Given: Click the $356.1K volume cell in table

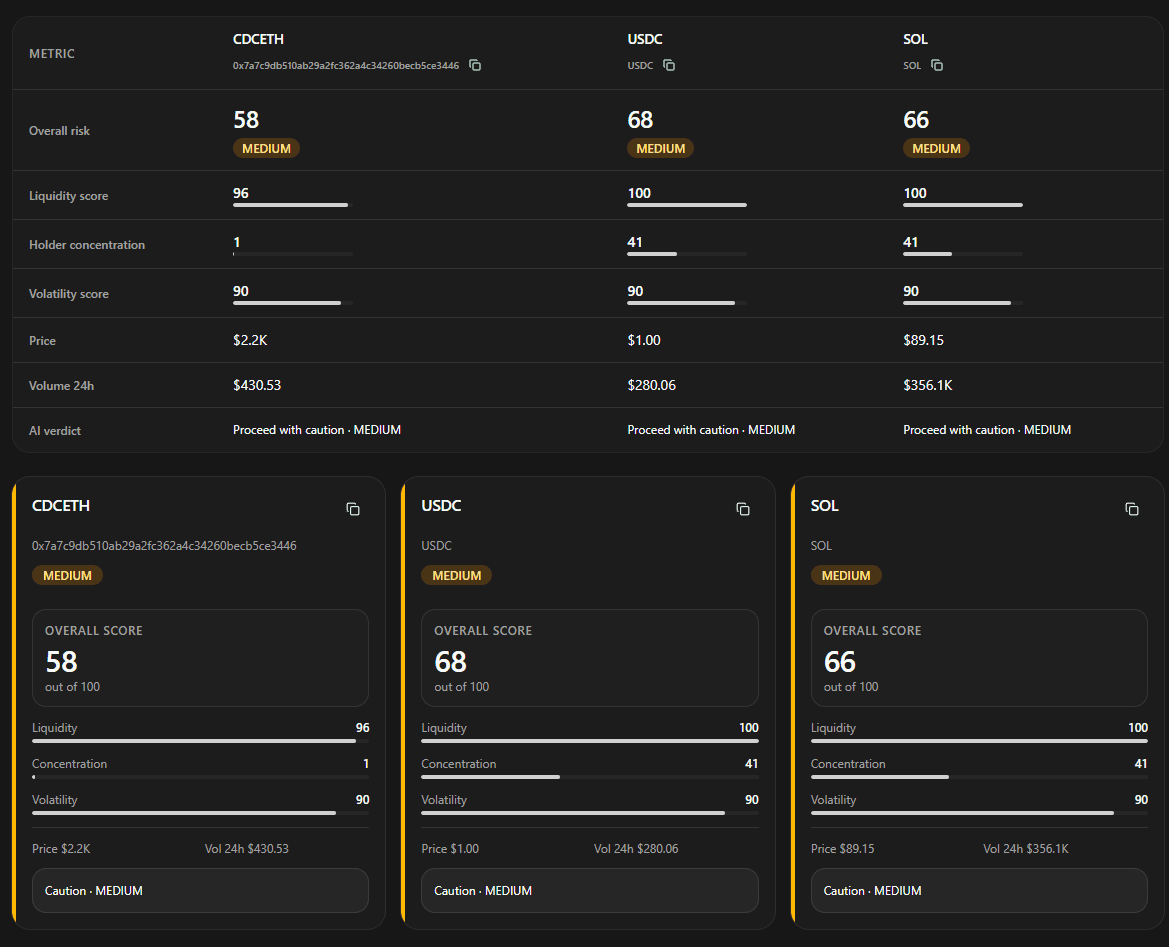Looking at the screenshot, I should (928, 386).
